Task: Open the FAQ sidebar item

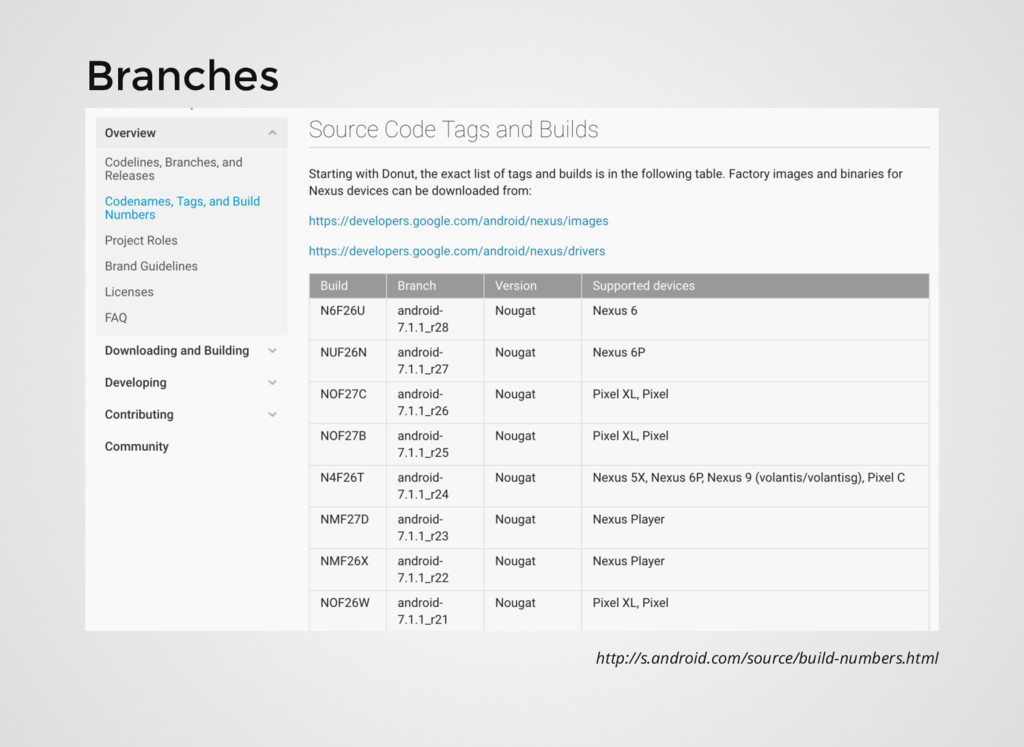Action: (x=116, y=318)
